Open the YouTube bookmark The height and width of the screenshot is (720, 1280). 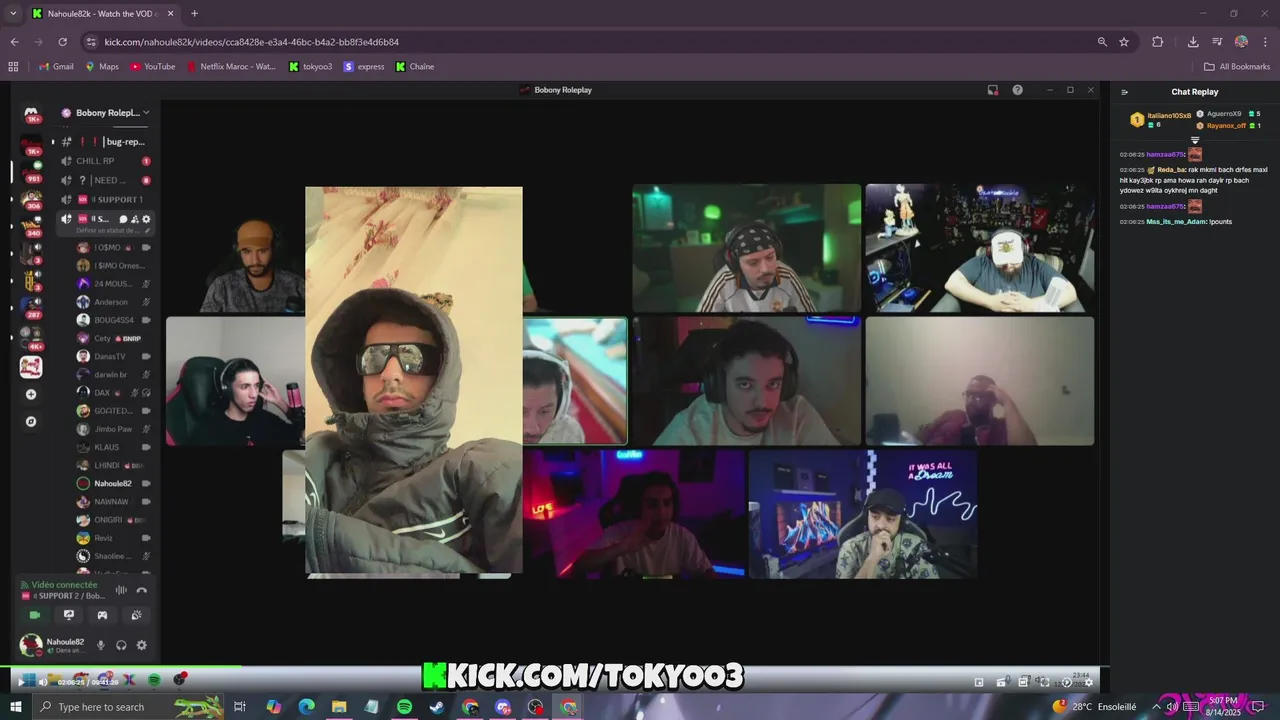tap(152, 67)
